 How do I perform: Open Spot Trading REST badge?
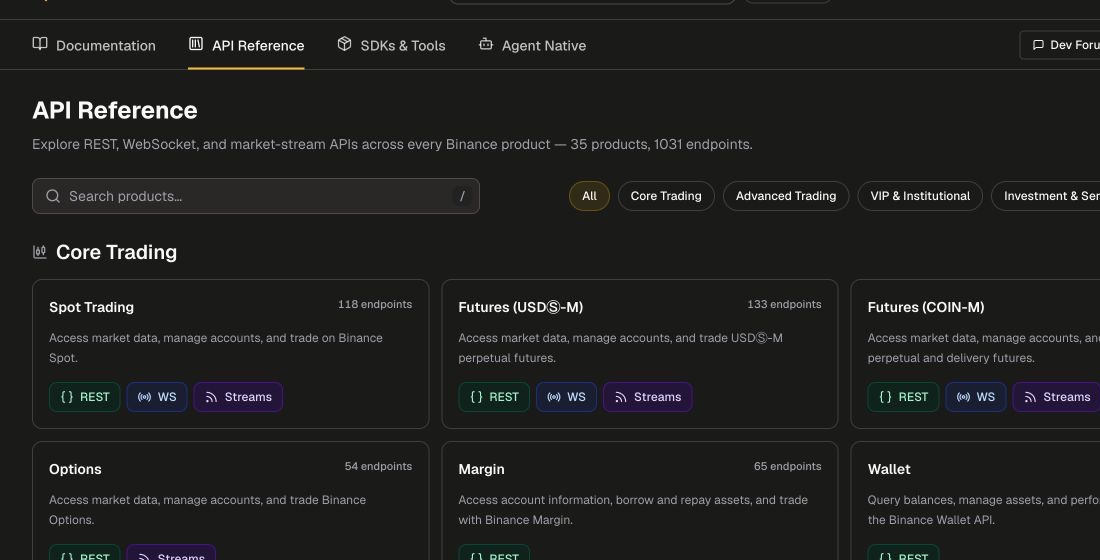(x=85, y=396)
